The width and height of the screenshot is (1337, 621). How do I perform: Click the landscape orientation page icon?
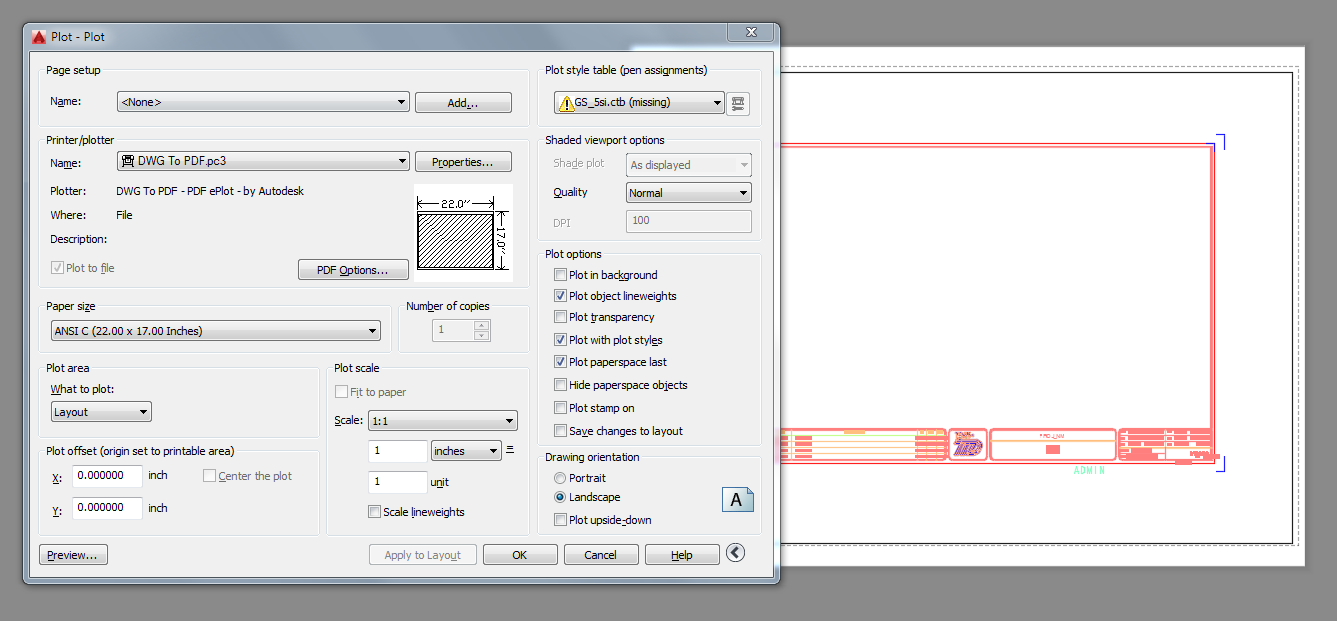click(737, 499)
